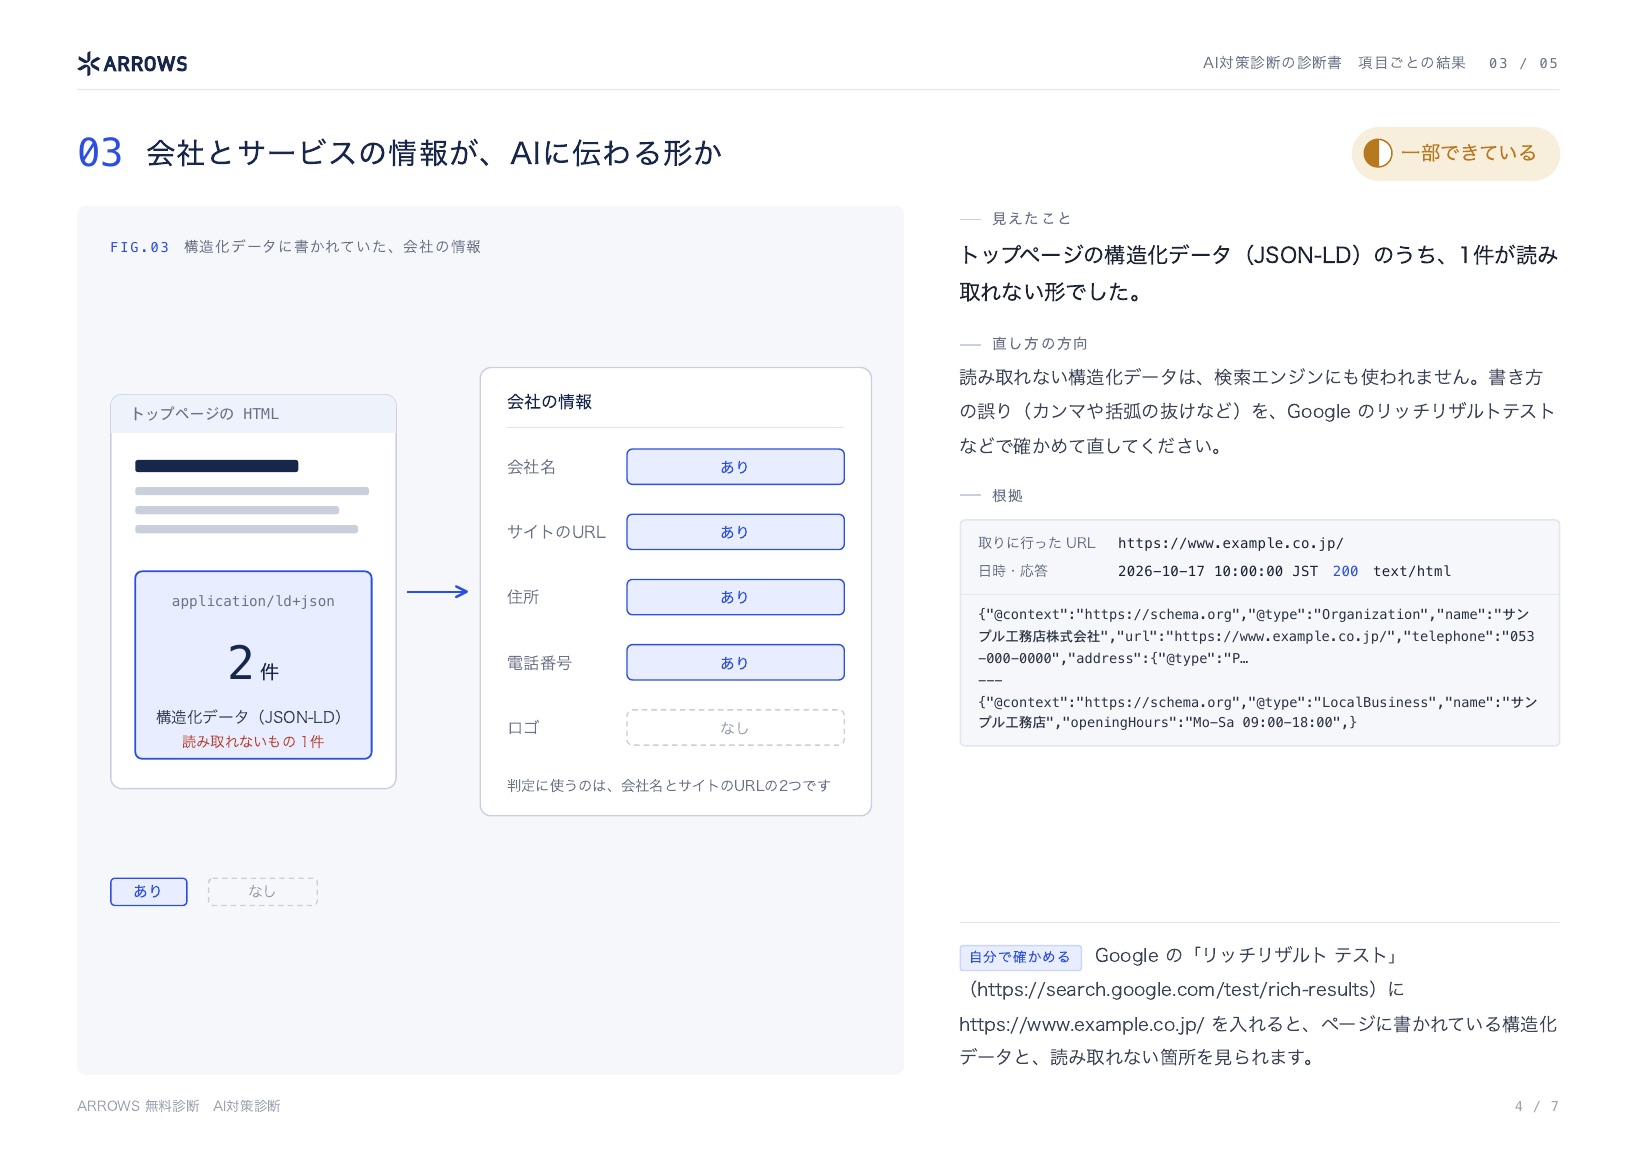Click the footer page number 4 / 7

point(1537,1106)
